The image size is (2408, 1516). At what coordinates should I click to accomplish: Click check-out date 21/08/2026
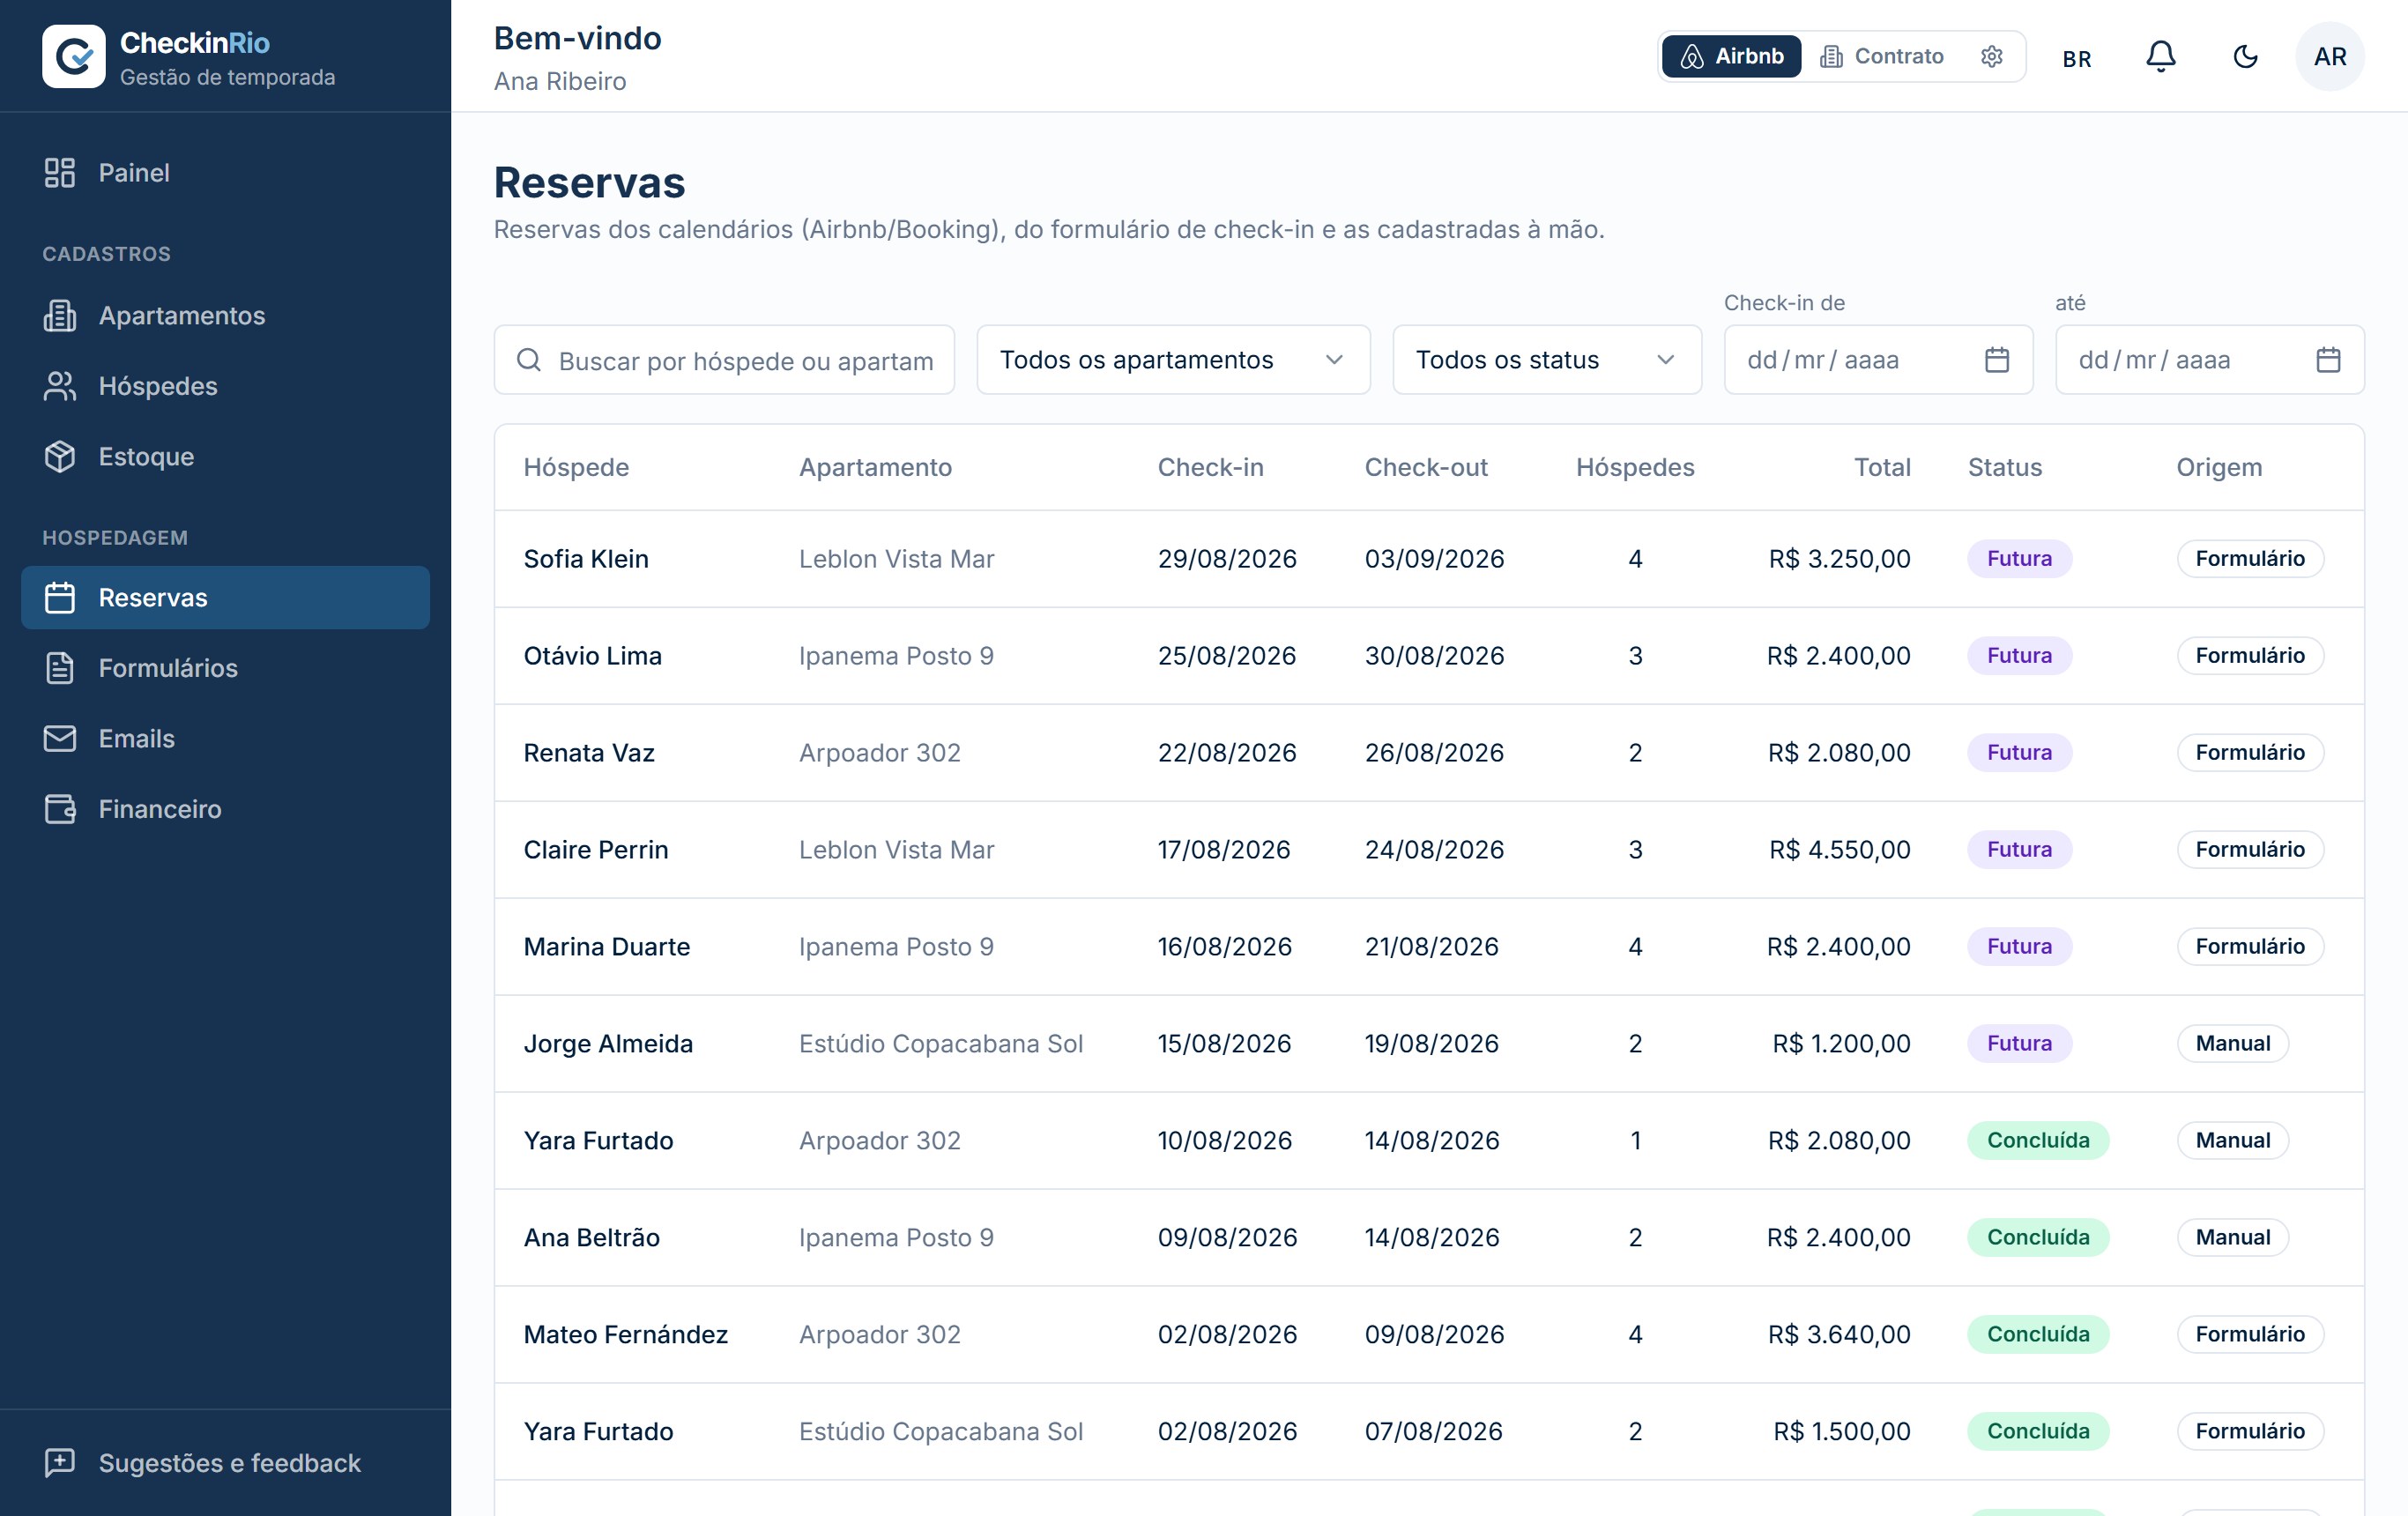pos(1432,947)
